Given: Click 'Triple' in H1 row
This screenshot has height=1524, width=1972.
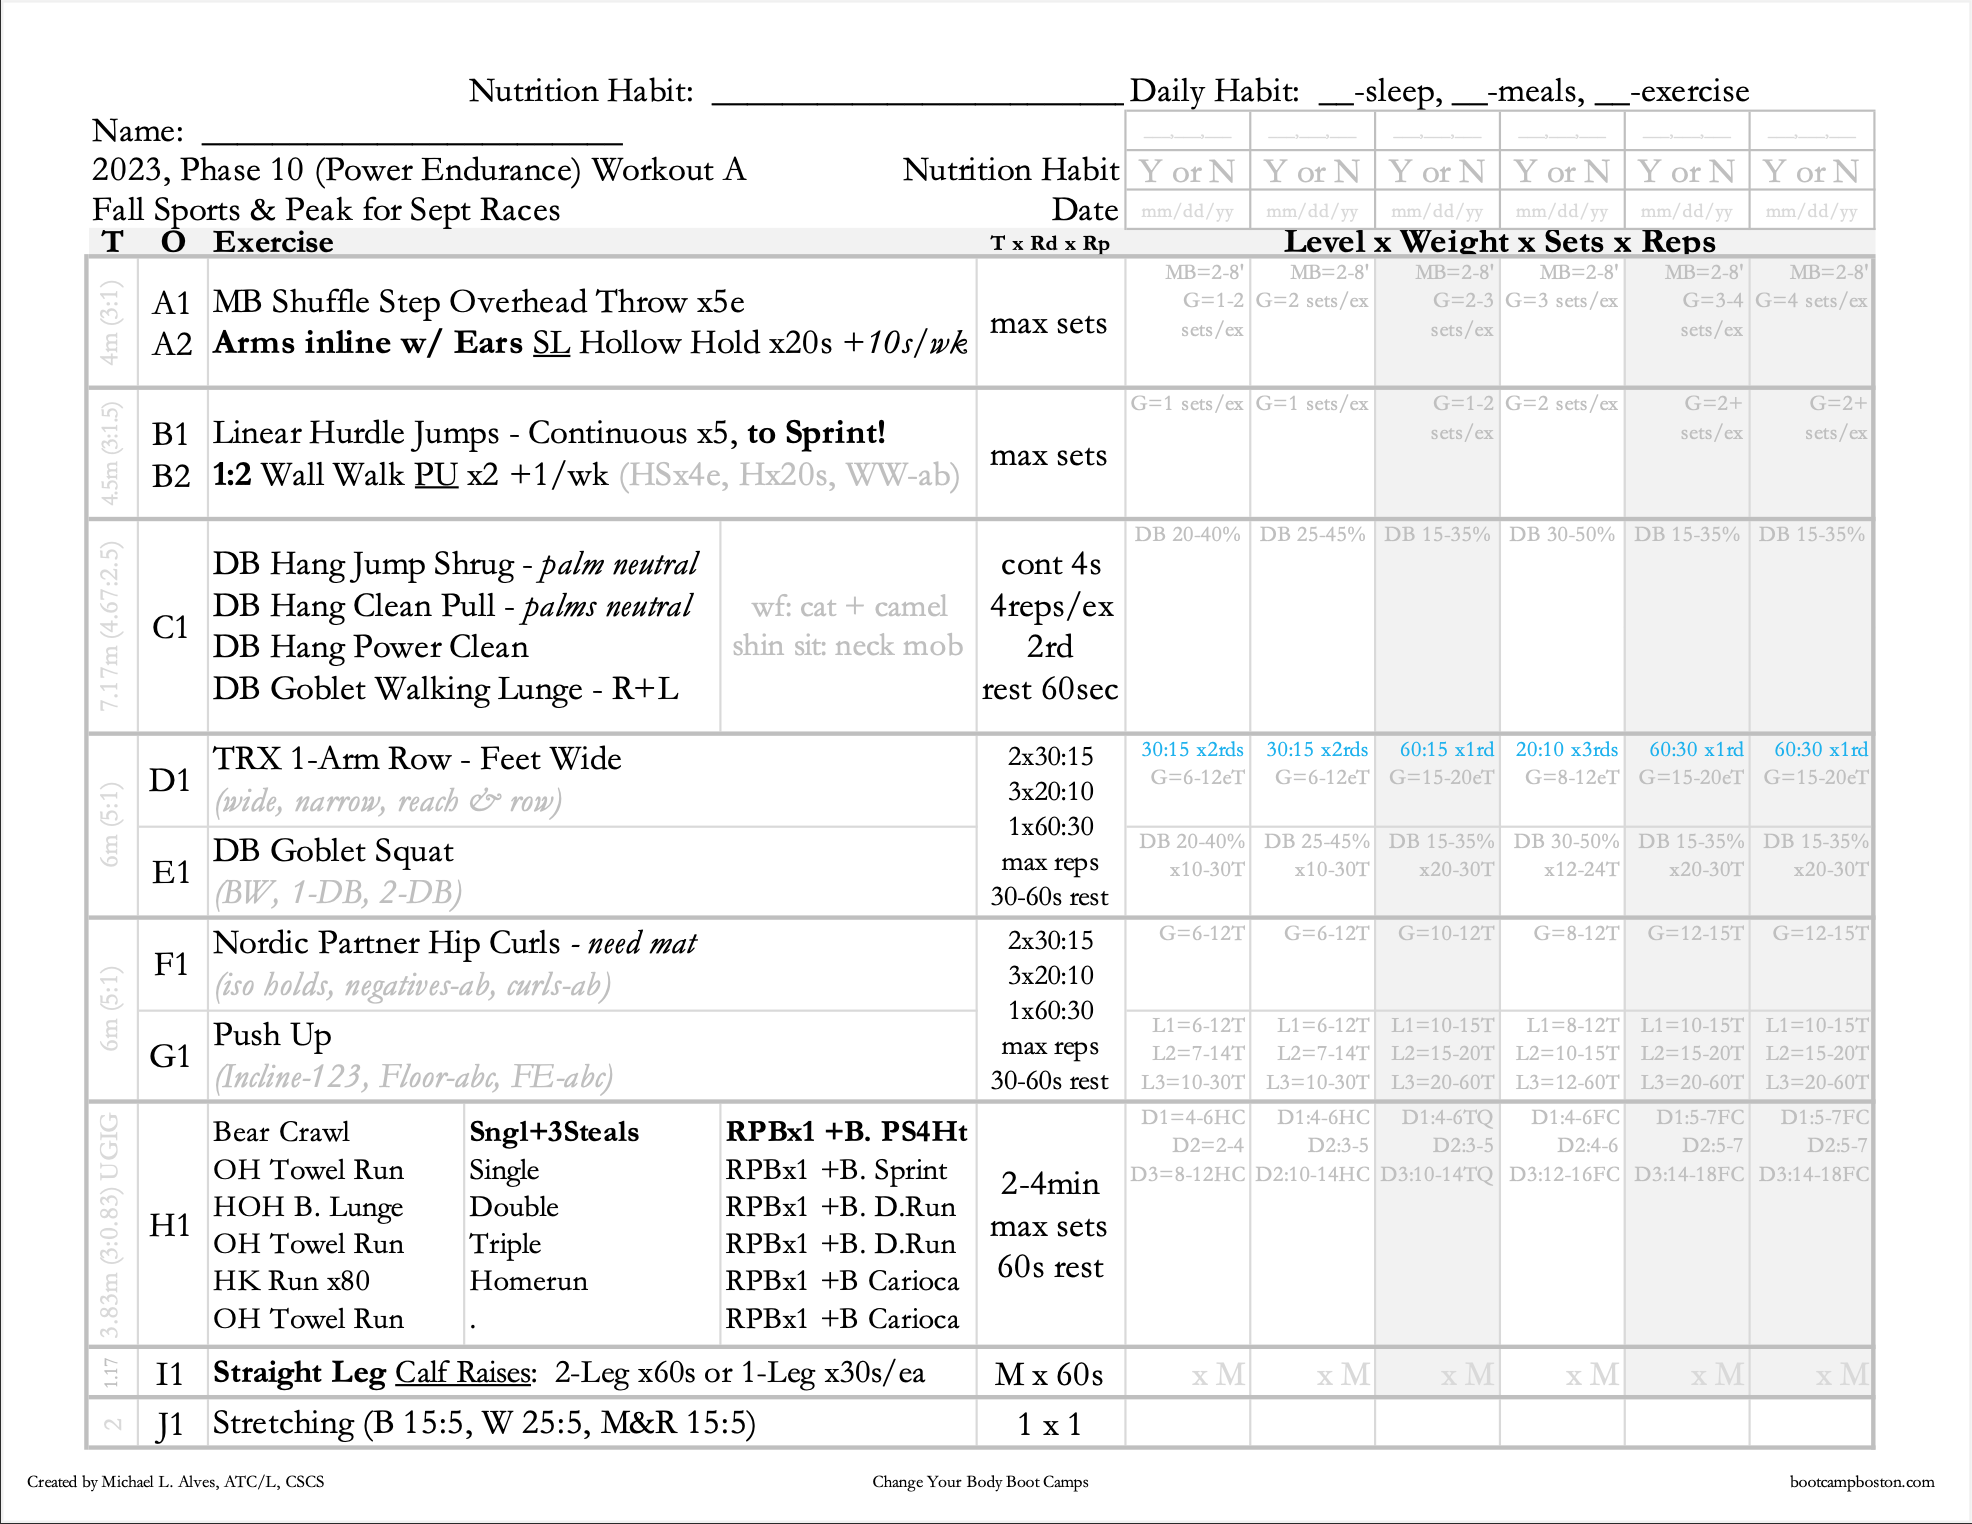Looking at the screenshot, I should point(505,1244).
